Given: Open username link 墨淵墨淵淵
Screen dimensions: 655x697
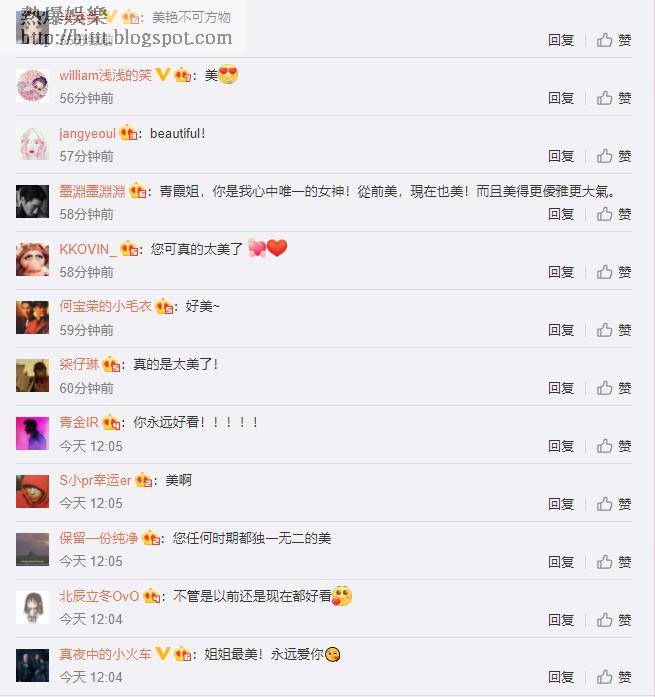Looking at the screenshot, I should pyautogui.click(x=92, y=191).
